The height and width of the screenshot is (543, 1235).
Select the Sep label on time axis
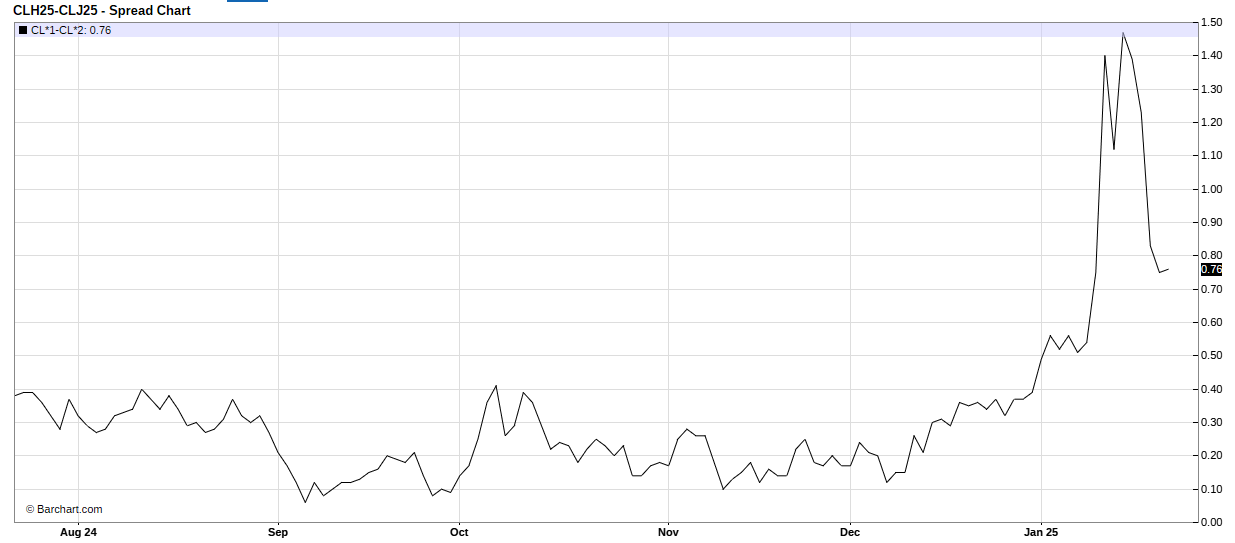click(278, 532)
